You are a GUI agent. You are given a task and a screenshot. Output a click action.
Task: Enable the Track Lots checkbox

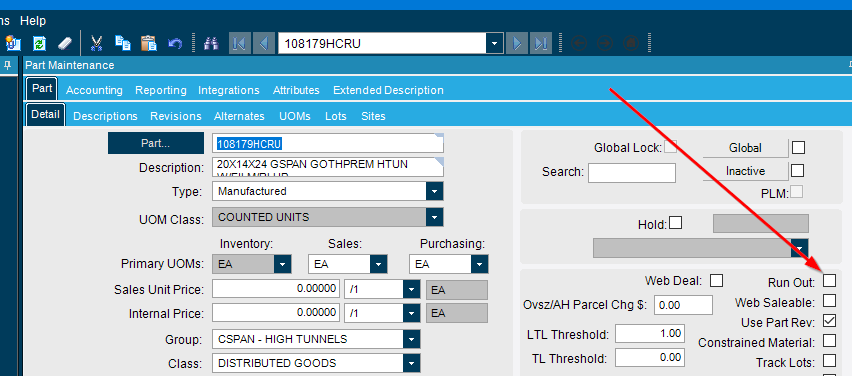click(x=829, y=360)
